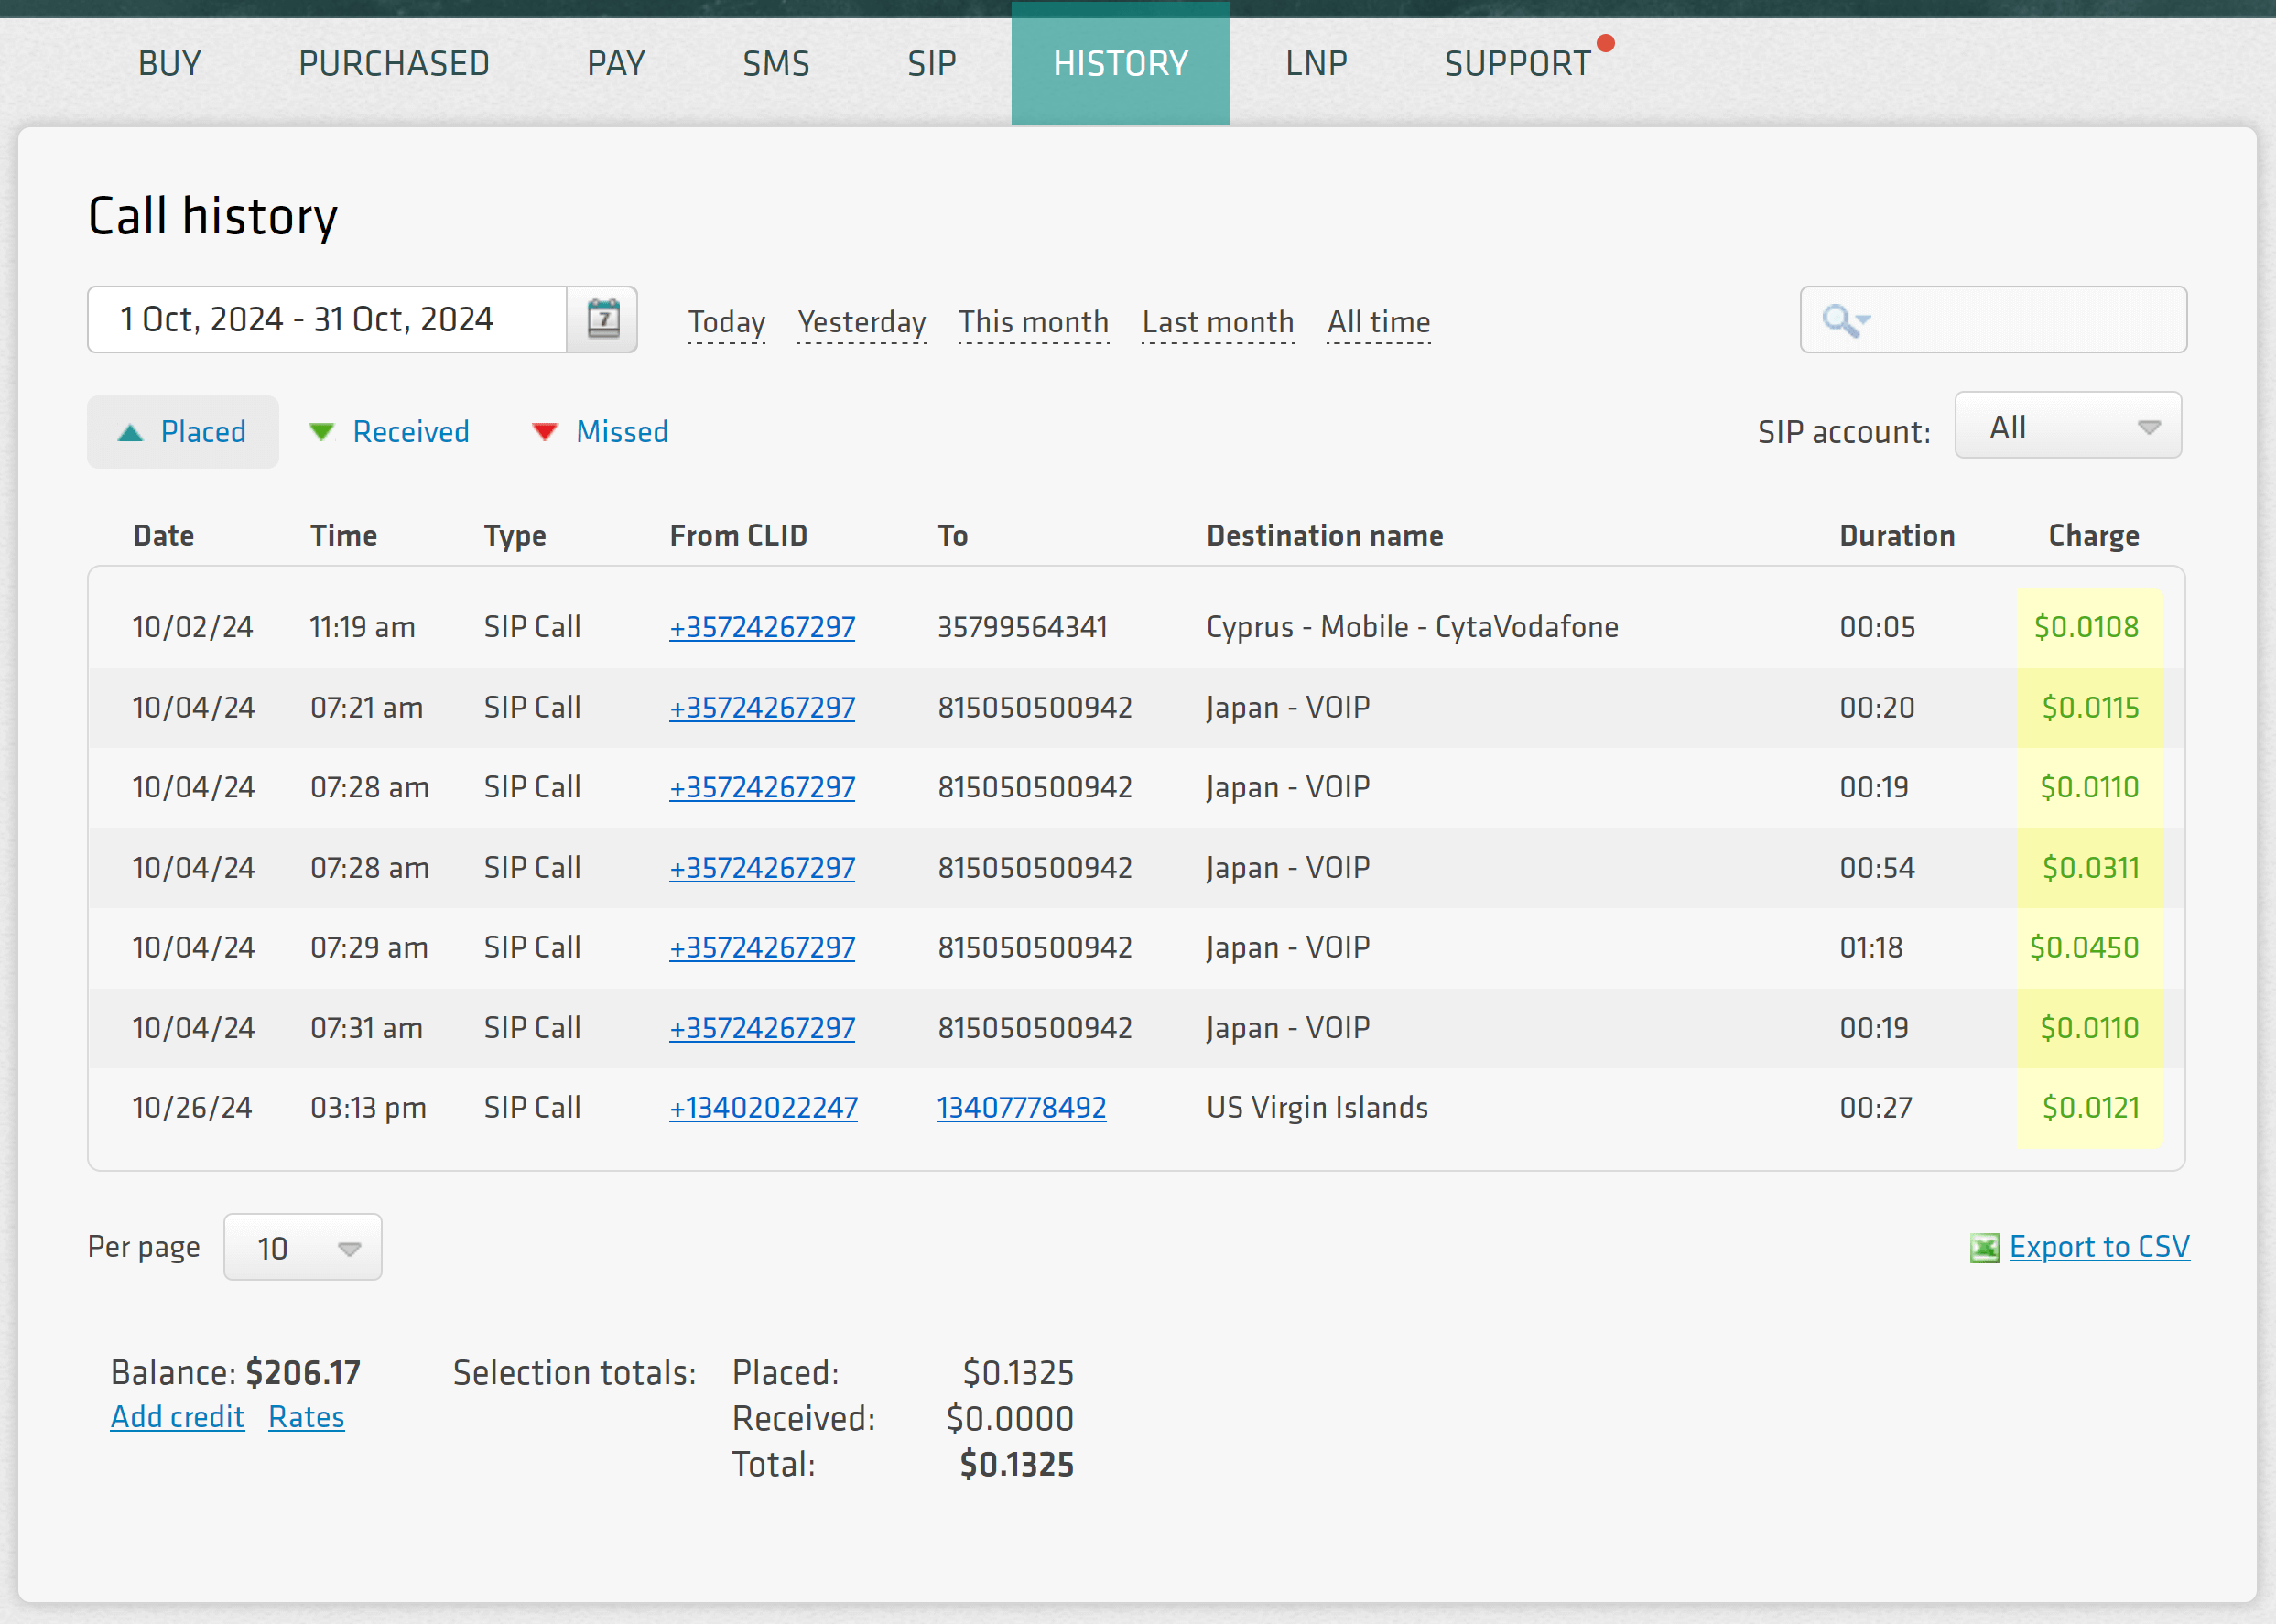Toggle the Missed calls filter

point(621,432)
